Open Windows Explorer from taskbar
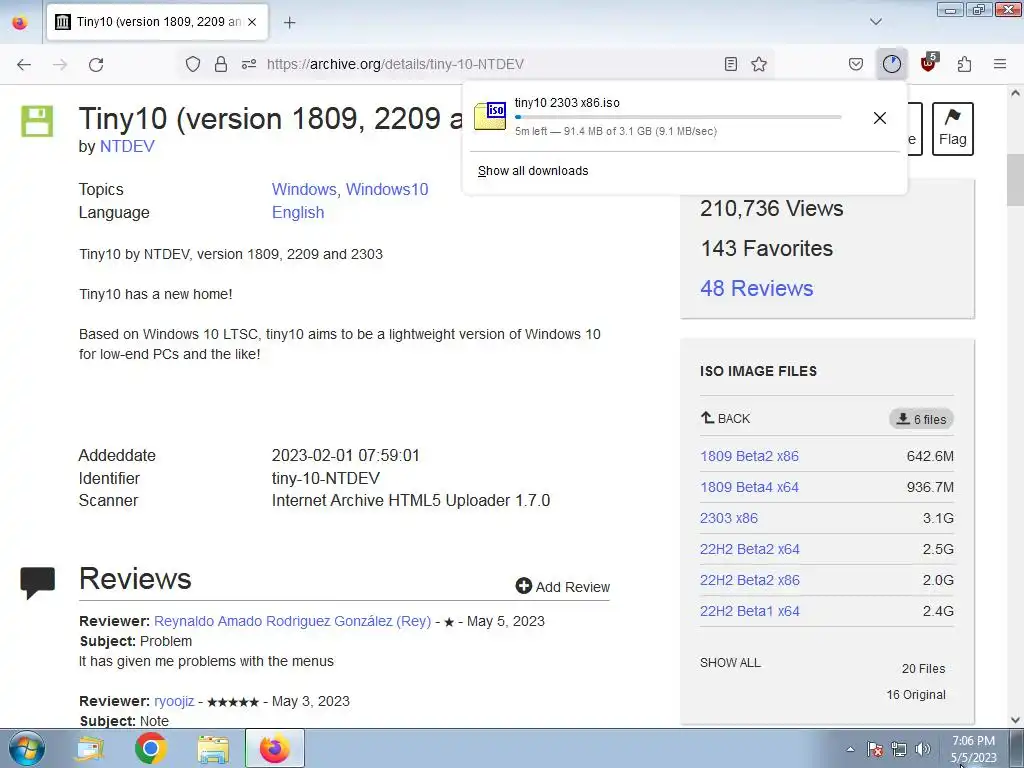The width and height of the screenshot is (1024, 768). click(213, 748)
